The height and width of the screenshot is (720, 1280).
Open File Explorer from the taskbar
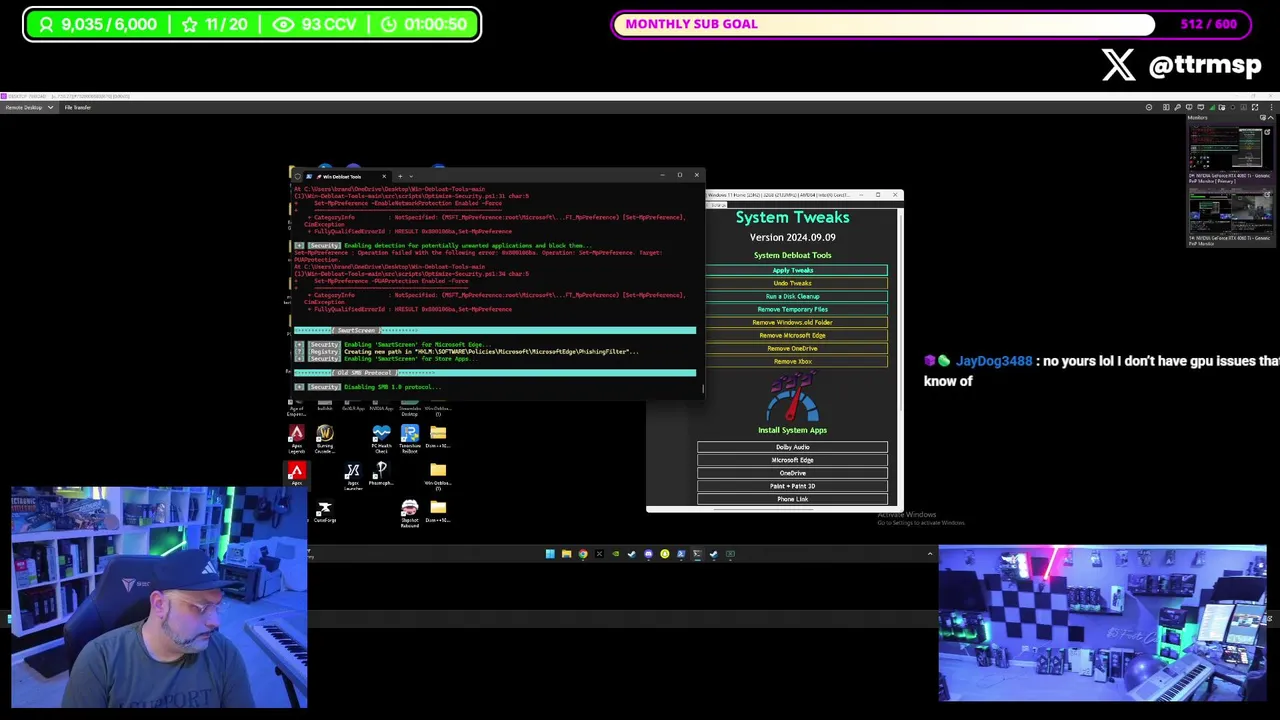(x=566, y=554)
